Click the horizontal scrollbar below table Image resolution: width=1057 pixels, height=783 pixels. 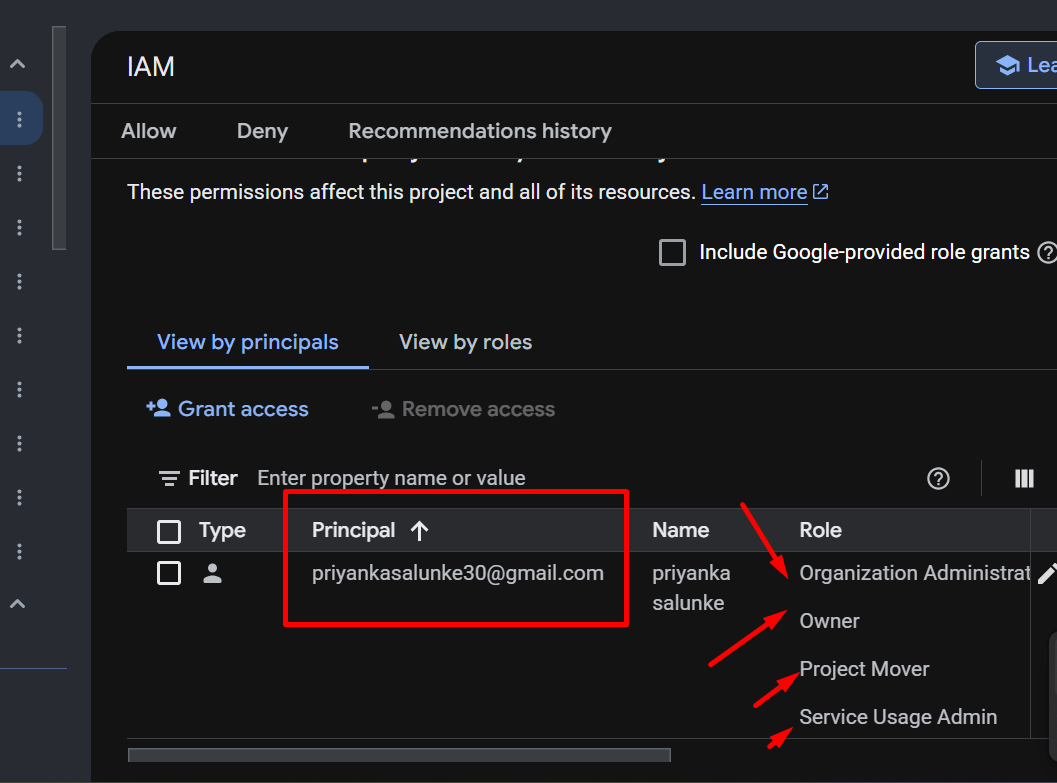coord(399,755)
